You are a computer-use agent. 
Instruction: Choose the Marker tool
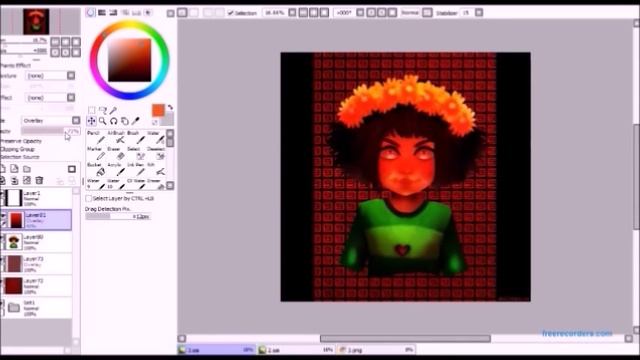pyautogui.click(x=97, y=154)
